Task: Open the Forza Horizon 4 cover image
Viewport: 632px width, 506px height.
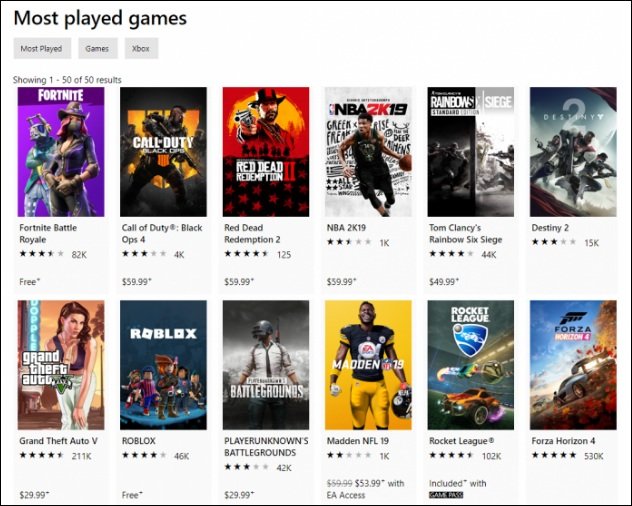Action: click(x=573, y=365)
